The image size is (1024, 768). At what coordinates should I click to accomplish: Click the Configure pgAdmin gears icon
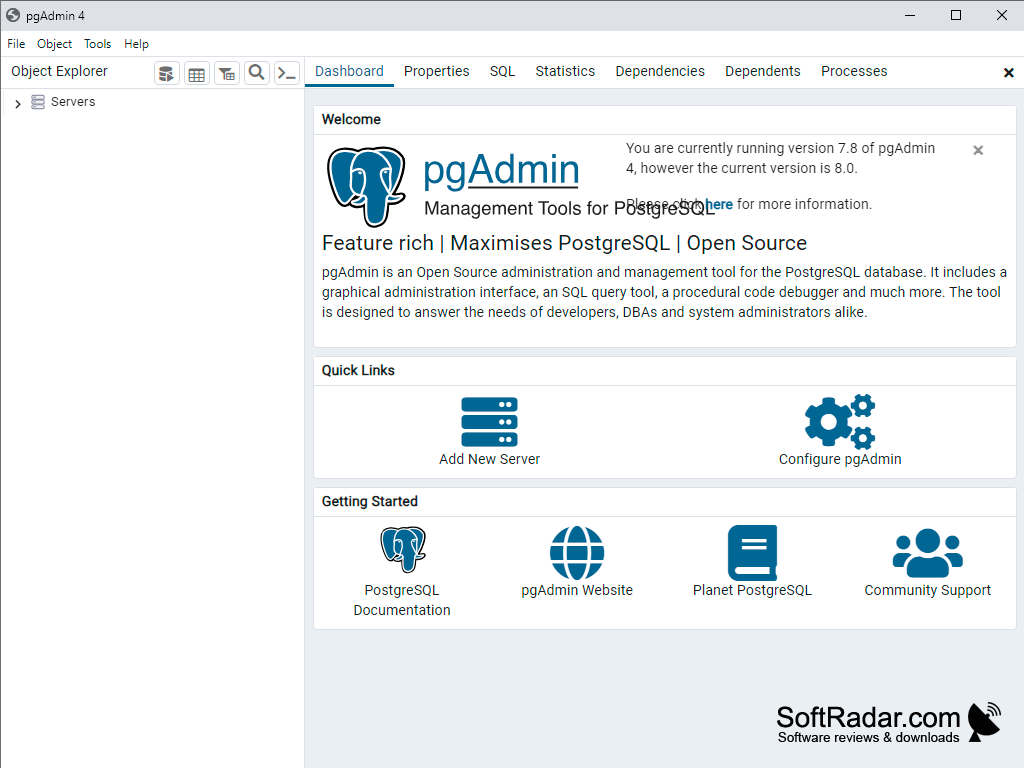pyautogui.click(x=840, y=422)
